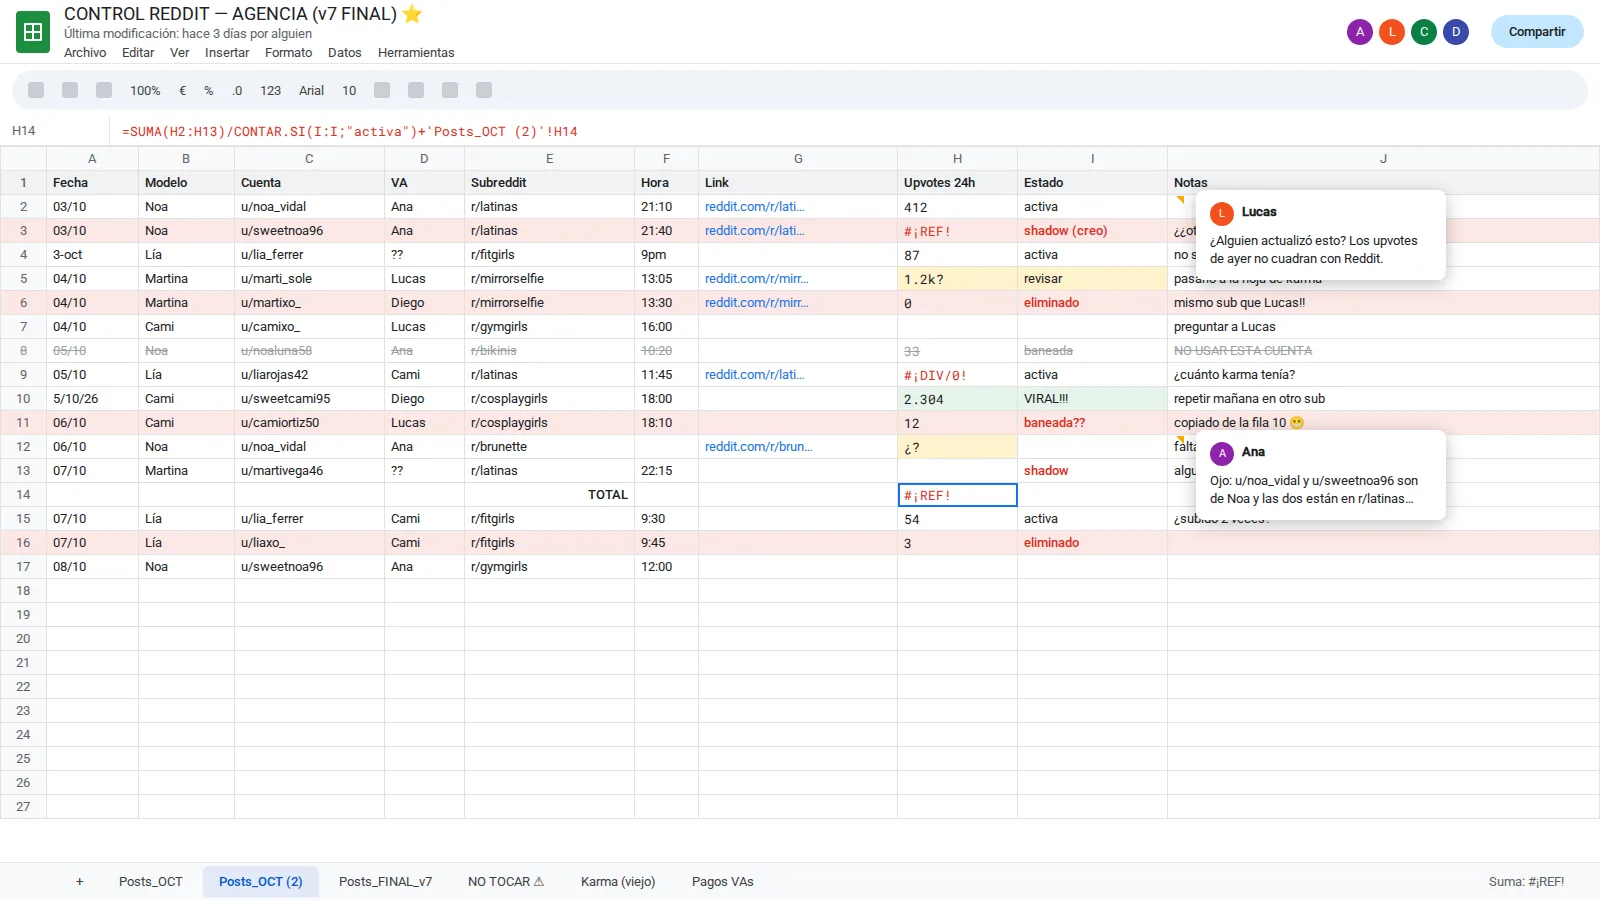Click the formula bar text
Screen dimensions: 1600x900
click(350, 131)
